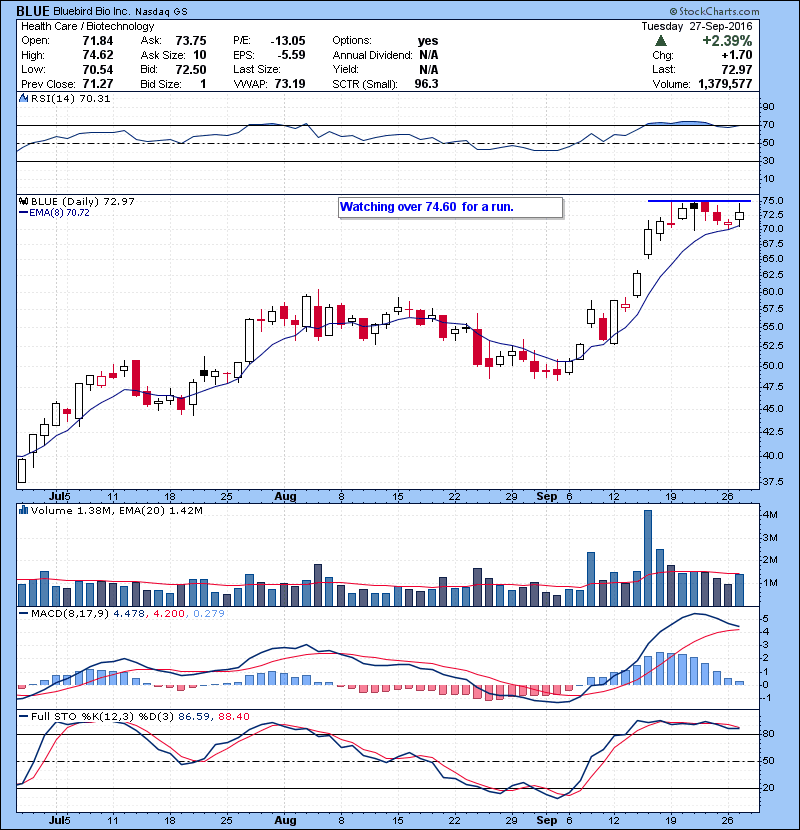
Task: Click the Volume 1.38M, EMA(20) 1.42M label
Action: (x=116, y=510)
